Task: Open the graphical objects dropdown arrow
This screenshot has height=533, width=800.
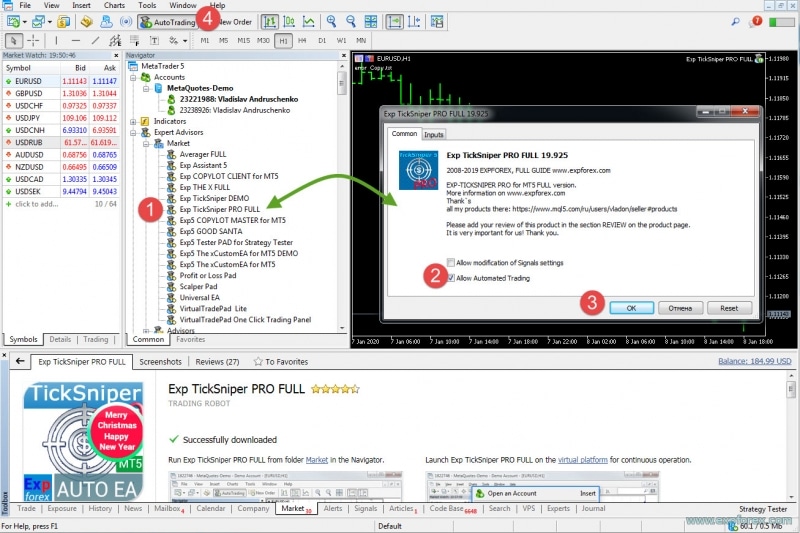Action: [x=185, y=40]
